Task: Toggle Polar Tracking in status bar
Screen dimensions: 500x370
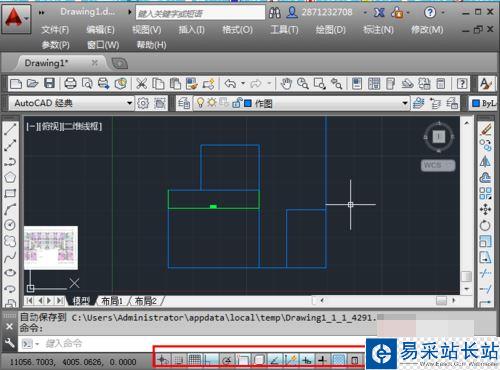Action: coord(227,360)
